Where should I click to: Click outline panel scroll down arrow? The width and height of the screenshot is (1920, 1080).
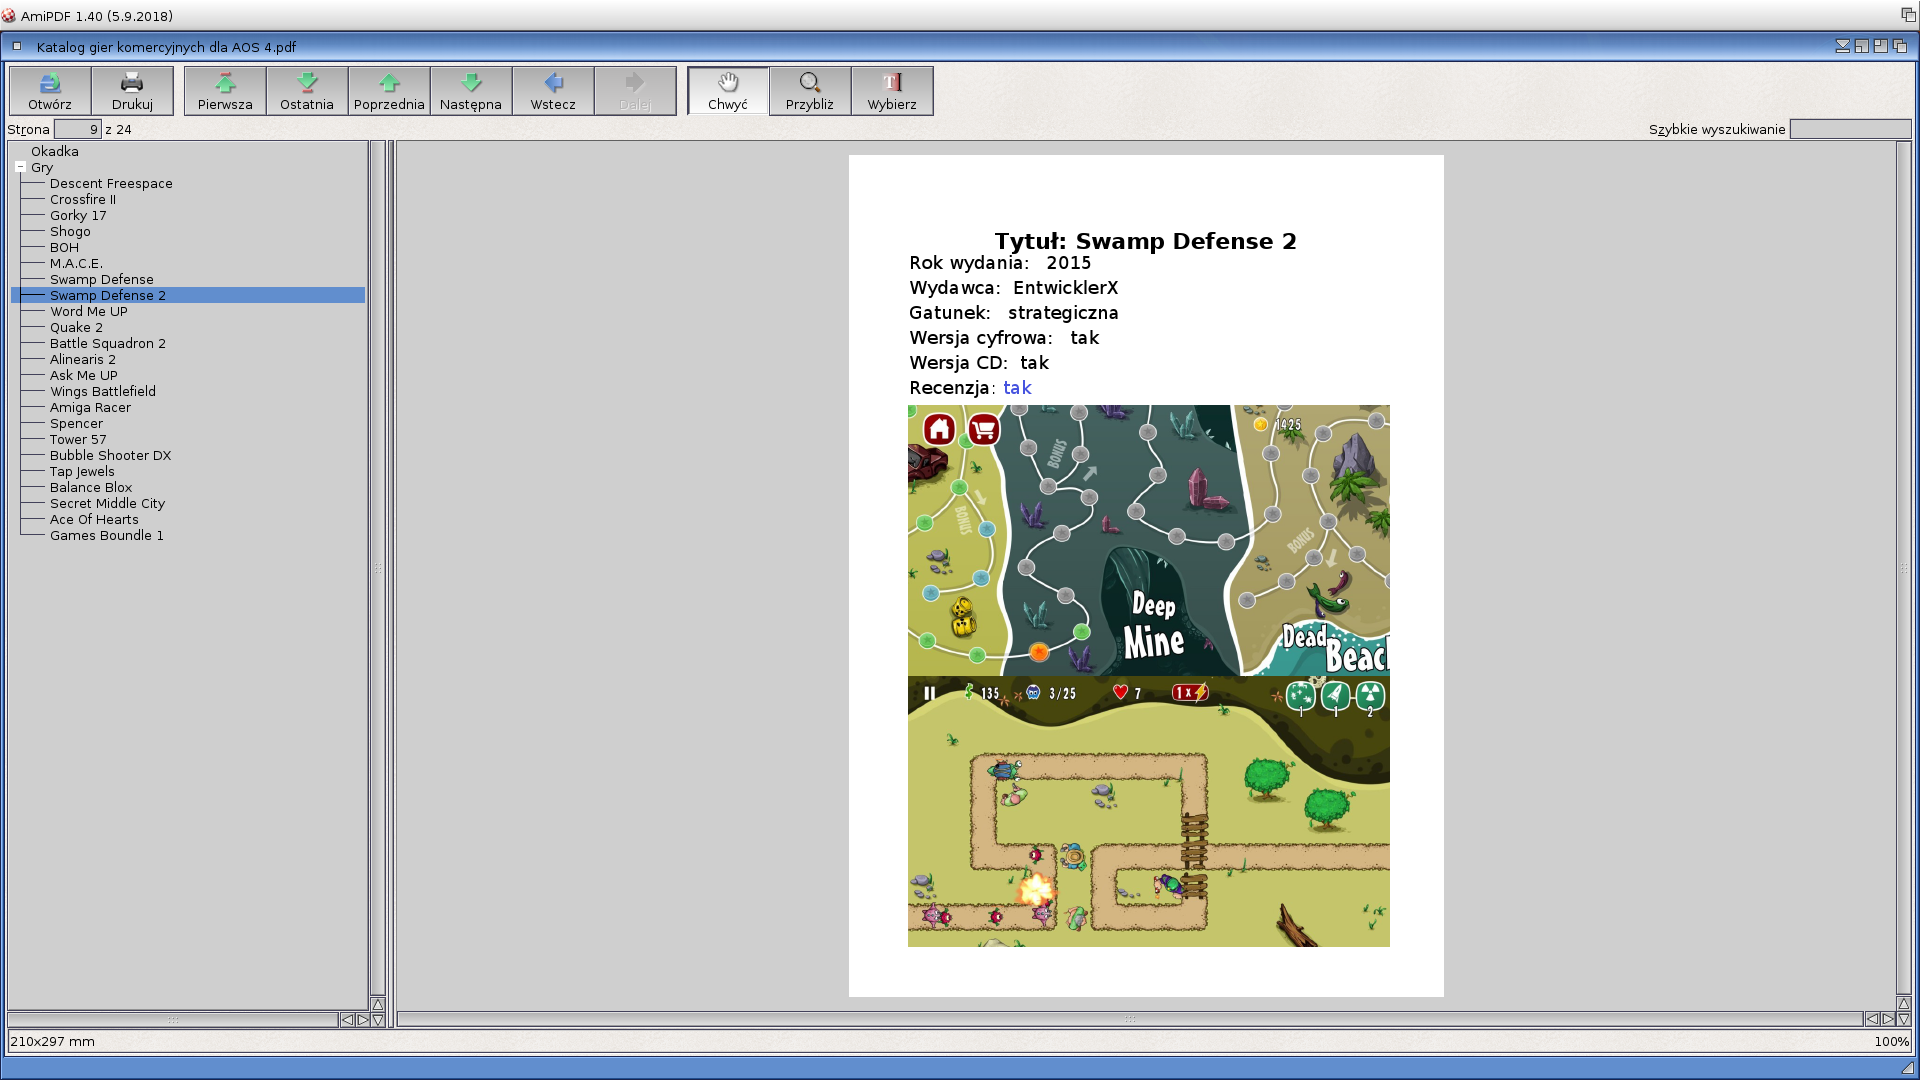pyautogui.click(x=378, y=1020)
